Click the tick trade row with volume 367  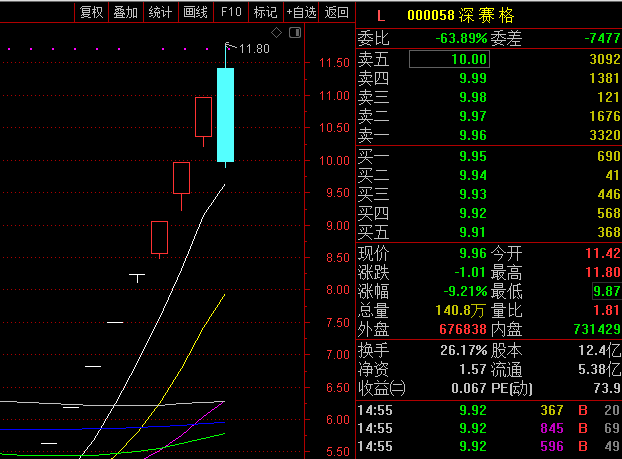[x=489, y=410]
